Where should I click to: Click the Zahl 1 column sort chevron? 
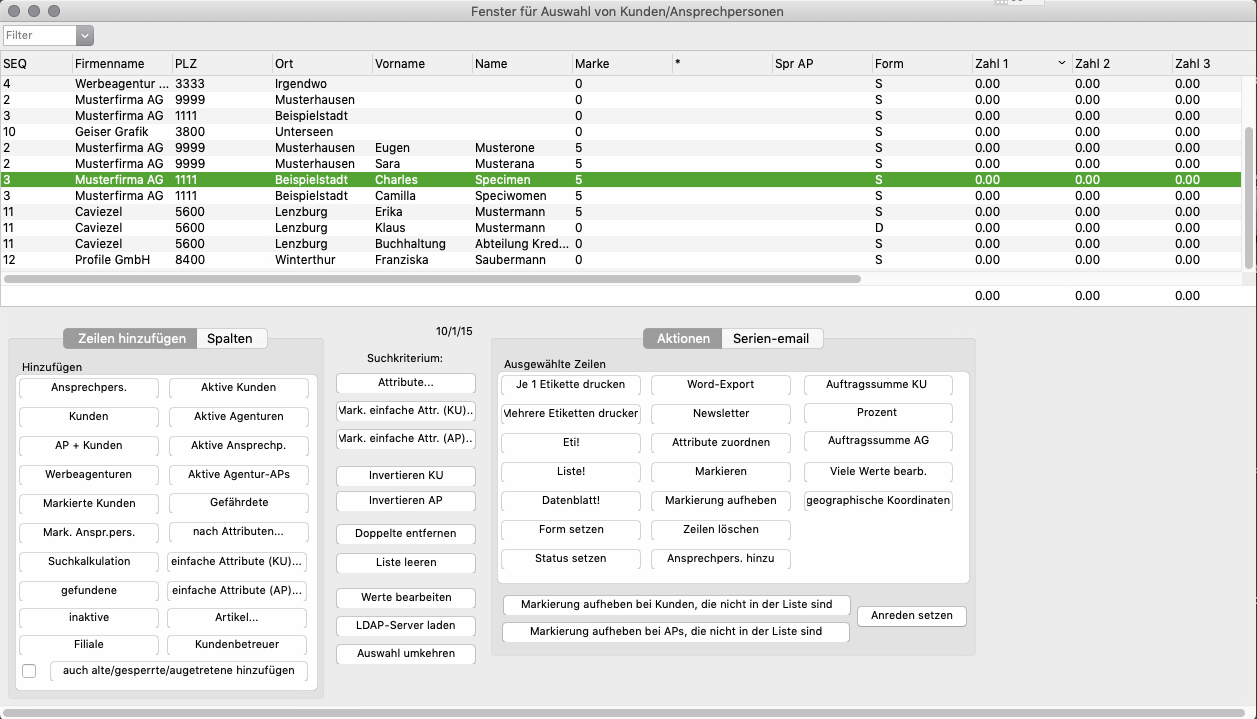tap(1061, 63)
